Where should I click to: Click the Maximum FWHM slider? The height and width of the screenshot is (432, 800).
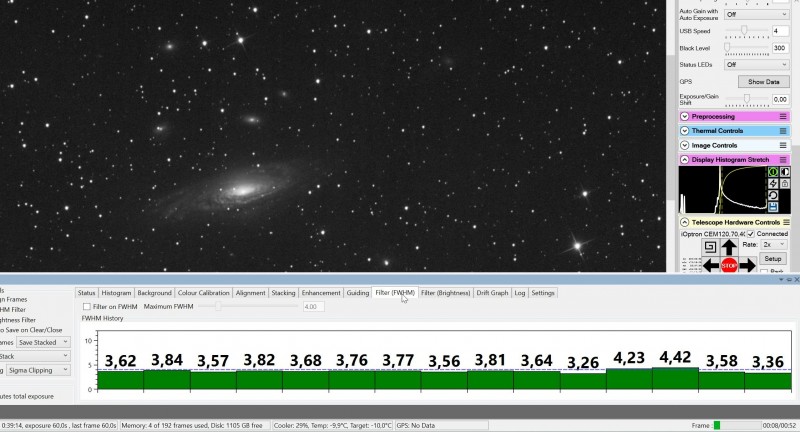click(248, 307)
